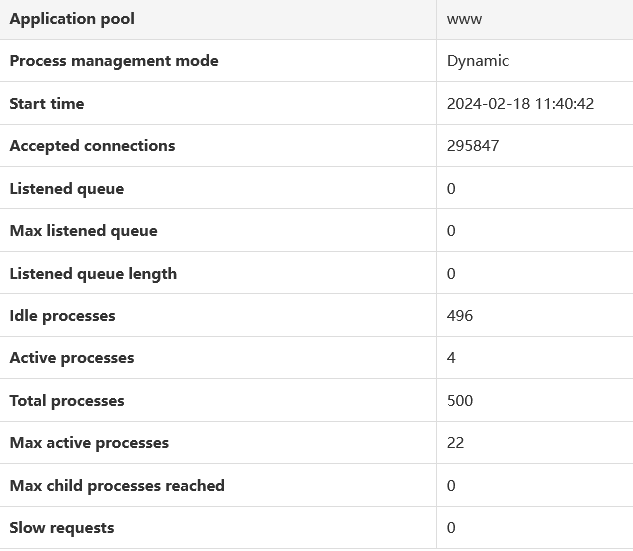Click the Listened queue label
Viewport: 633px width, 551px height.
point(67,189)
